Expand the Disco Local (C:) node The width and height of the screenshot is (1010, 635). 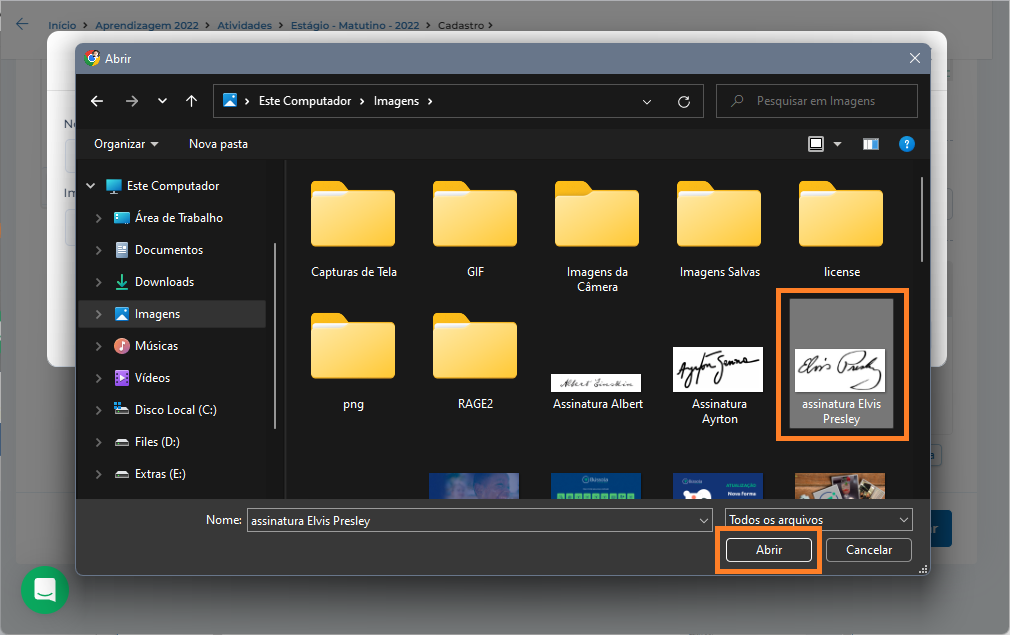(99, 410)
